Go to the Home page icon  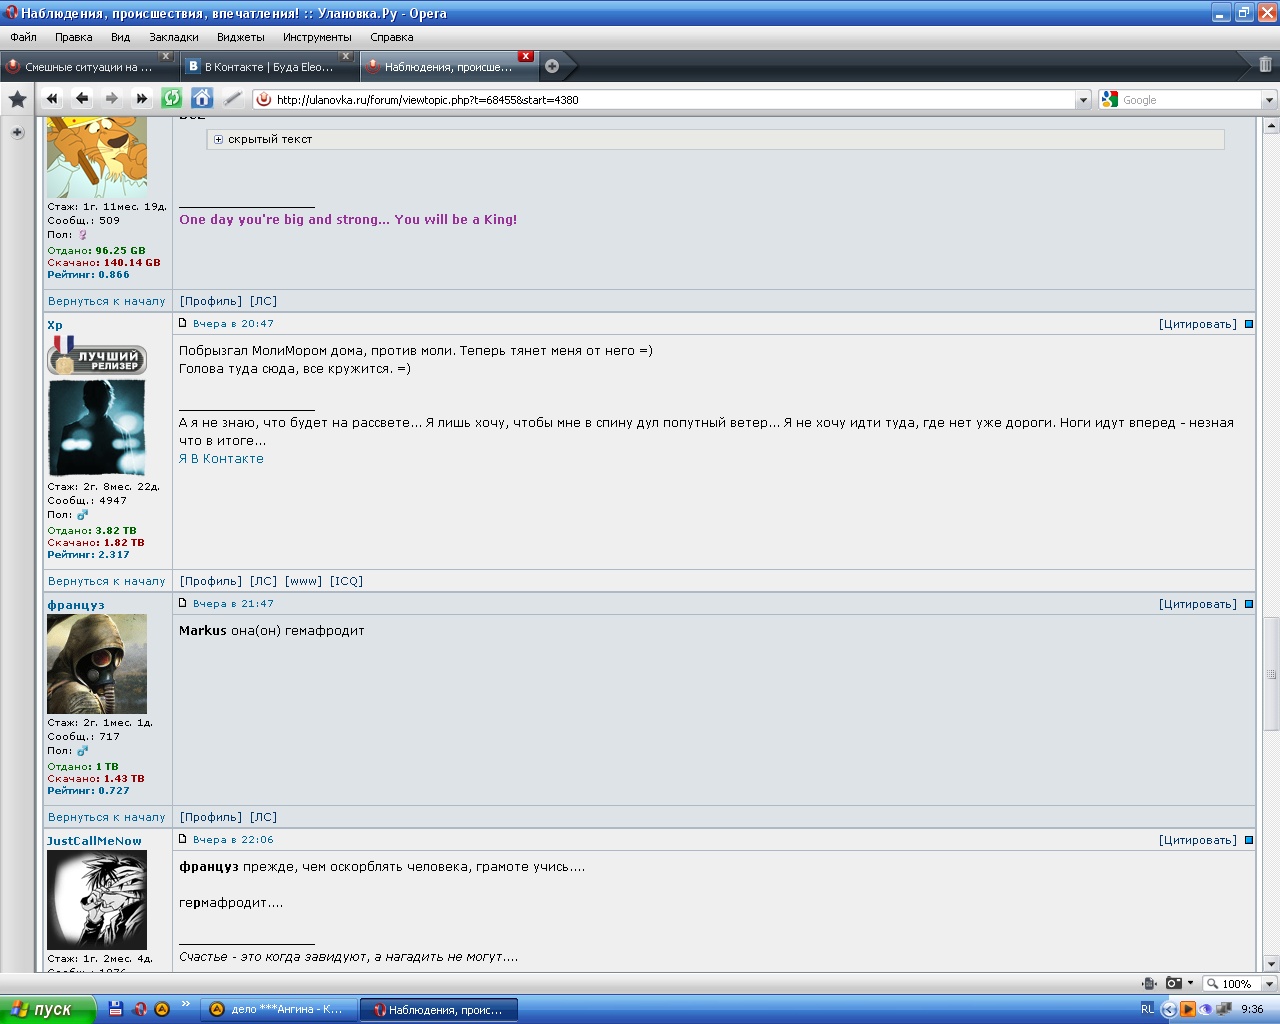click(202, 98)
